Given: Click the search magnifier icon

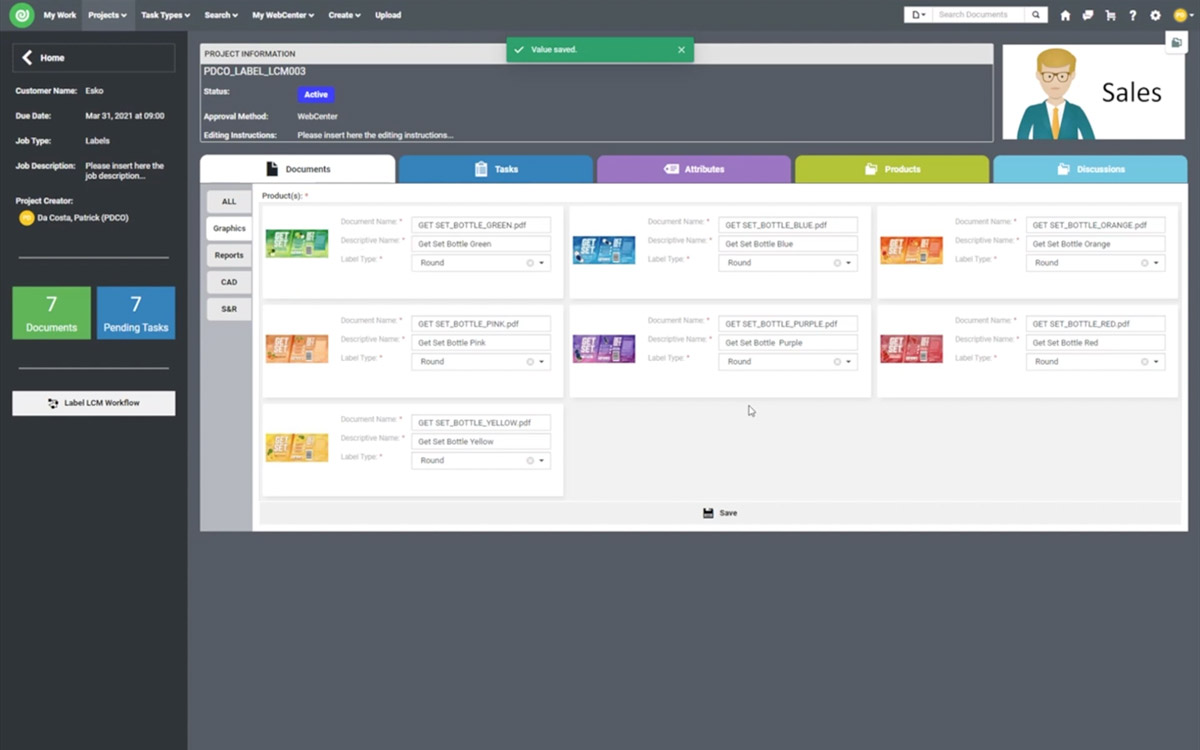Looking at the screenshot, I should point(1036,14).
